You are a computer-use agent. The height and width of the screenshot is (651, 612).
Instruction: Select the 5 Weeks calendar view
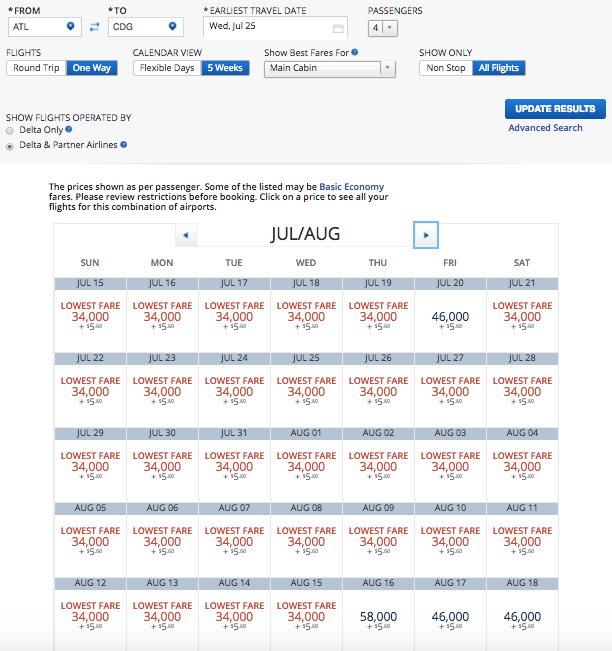click(x=226, y=68)
